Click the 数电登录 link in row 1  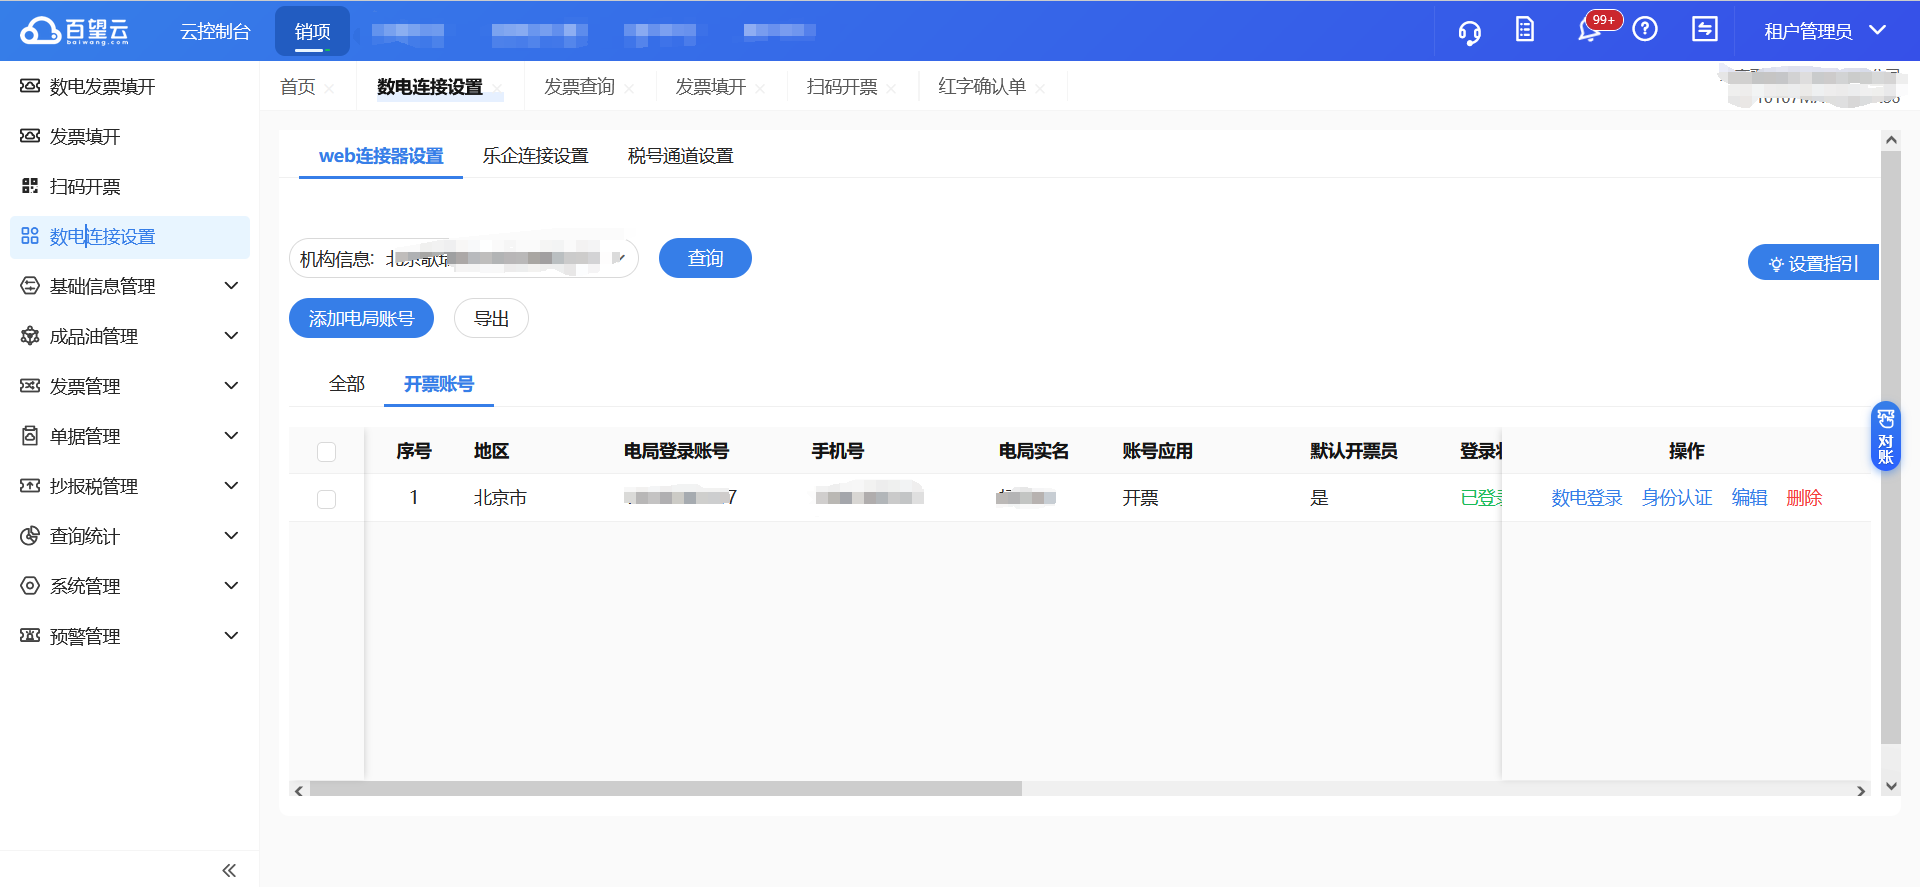(1586, 498)
